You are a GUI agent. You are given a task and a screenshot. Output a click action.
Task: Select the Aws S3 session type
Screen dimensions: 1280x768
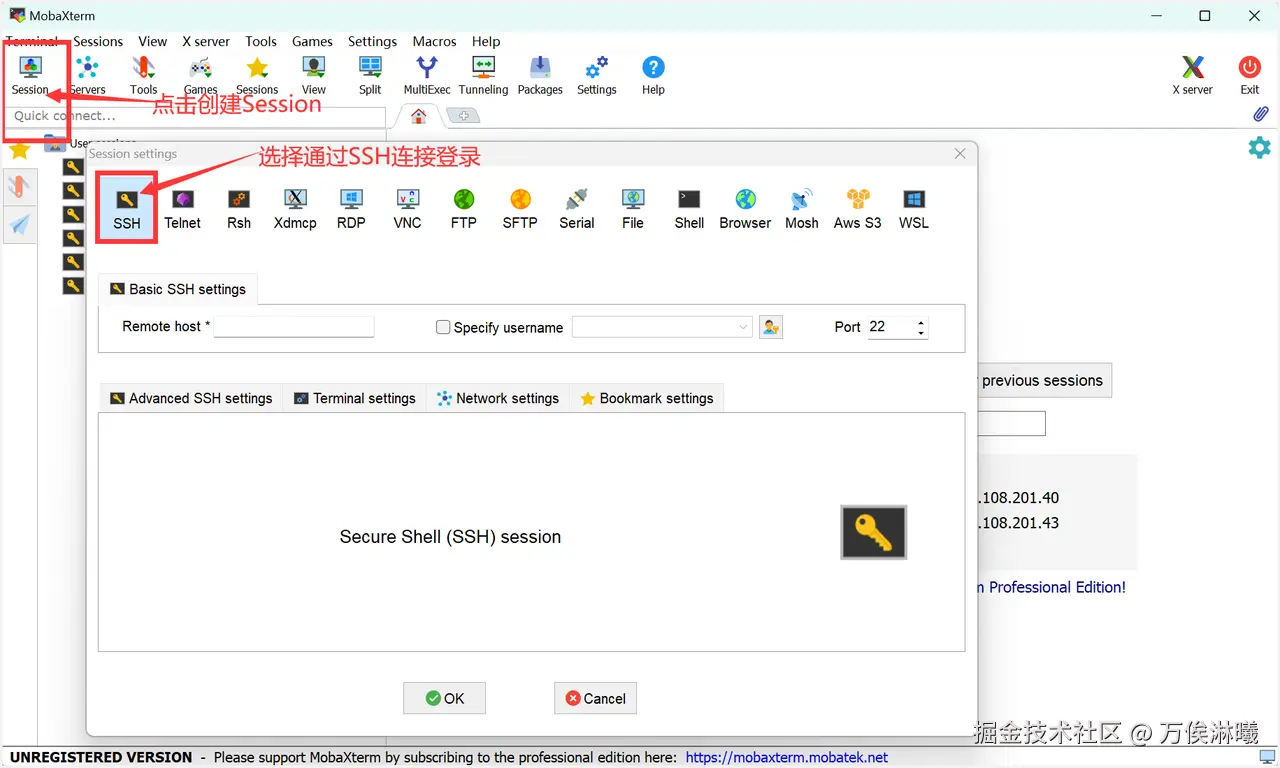[858, 208]
